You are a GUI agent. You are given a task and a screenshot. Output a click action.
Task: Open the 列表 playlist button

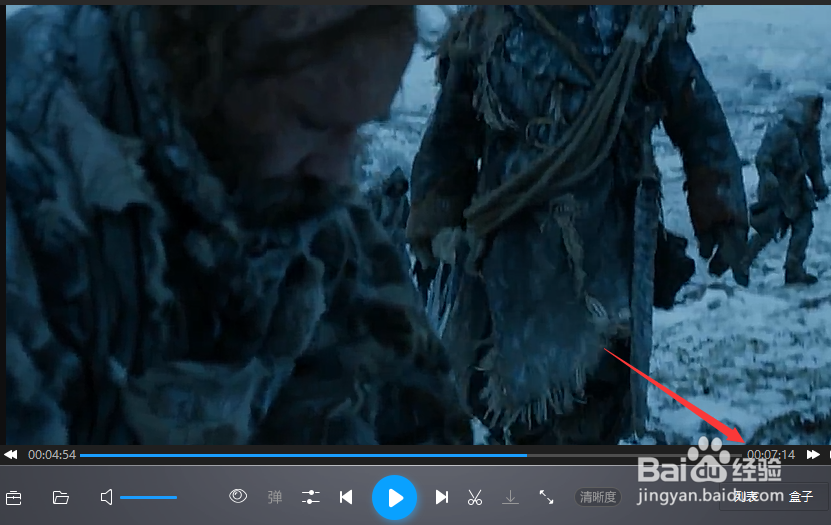tap(746, 496)
